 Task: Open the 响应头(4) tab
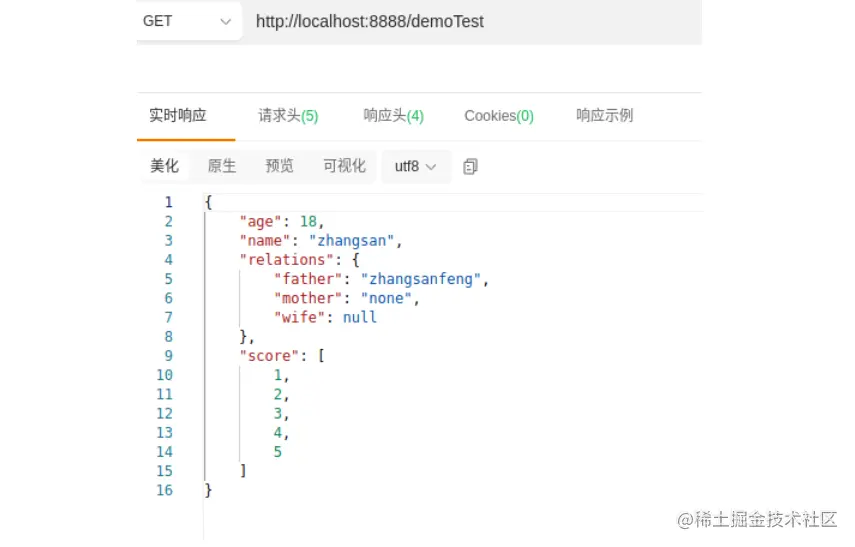[x=393, y=116]
